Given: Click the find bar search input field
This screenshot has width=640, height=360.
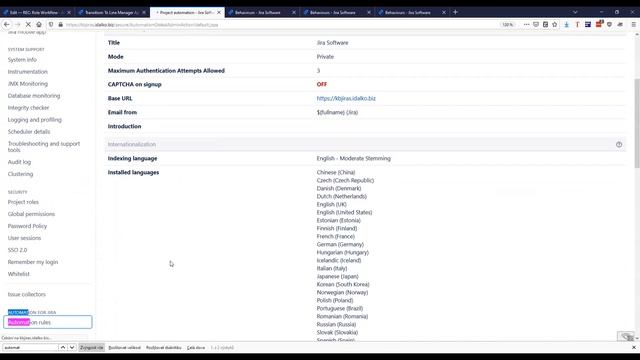Looking at the screenshot, I should click(x=31, y=348).
